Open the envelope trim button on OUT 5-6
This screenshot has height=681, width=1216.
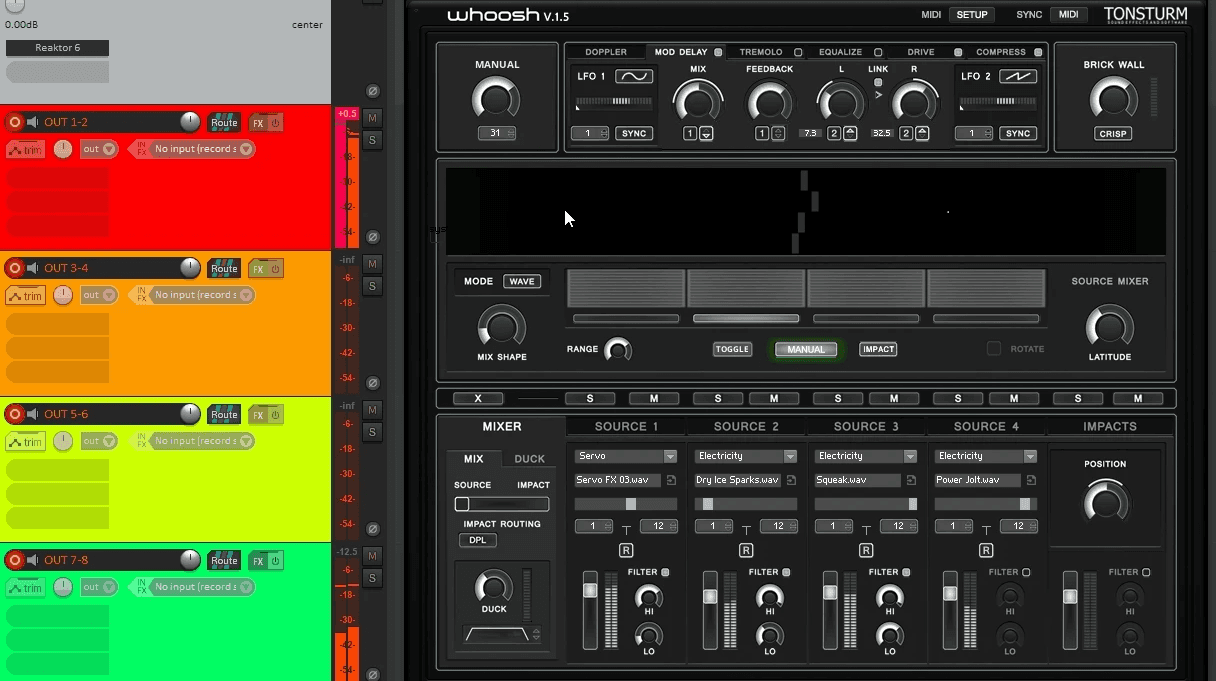(26, 441)
